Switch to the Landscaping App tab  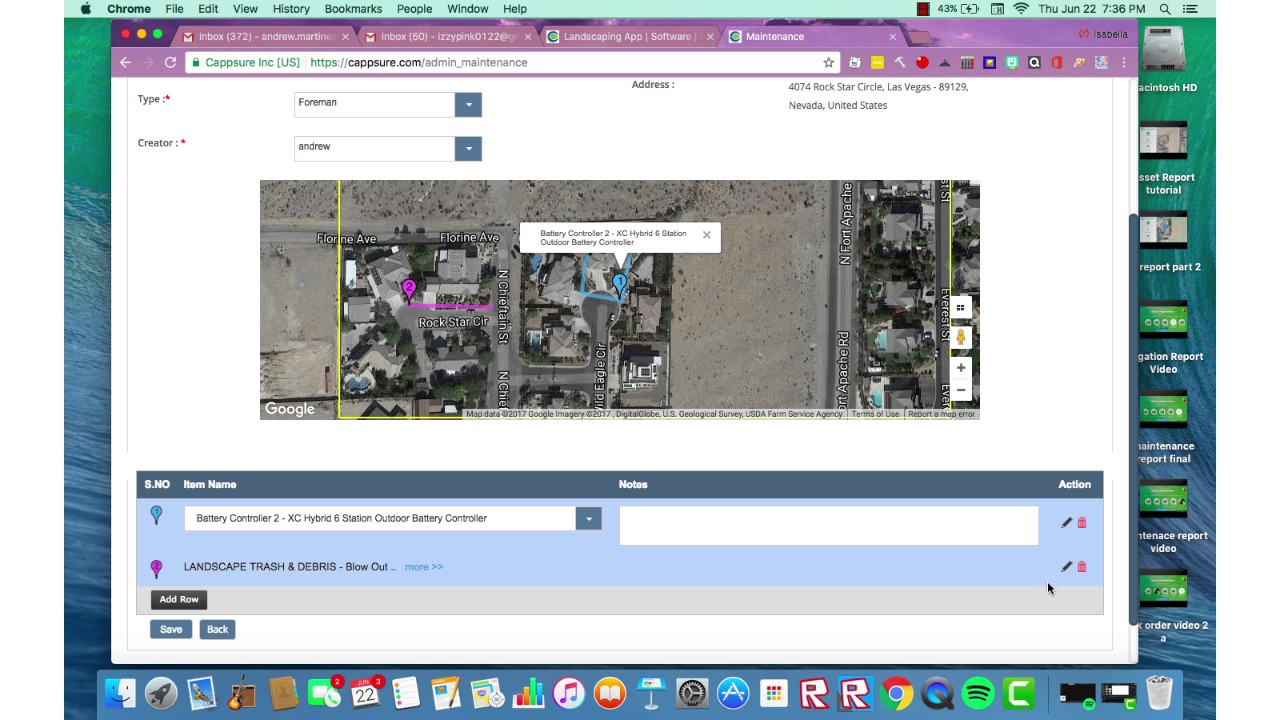click(x=631, y=37)
